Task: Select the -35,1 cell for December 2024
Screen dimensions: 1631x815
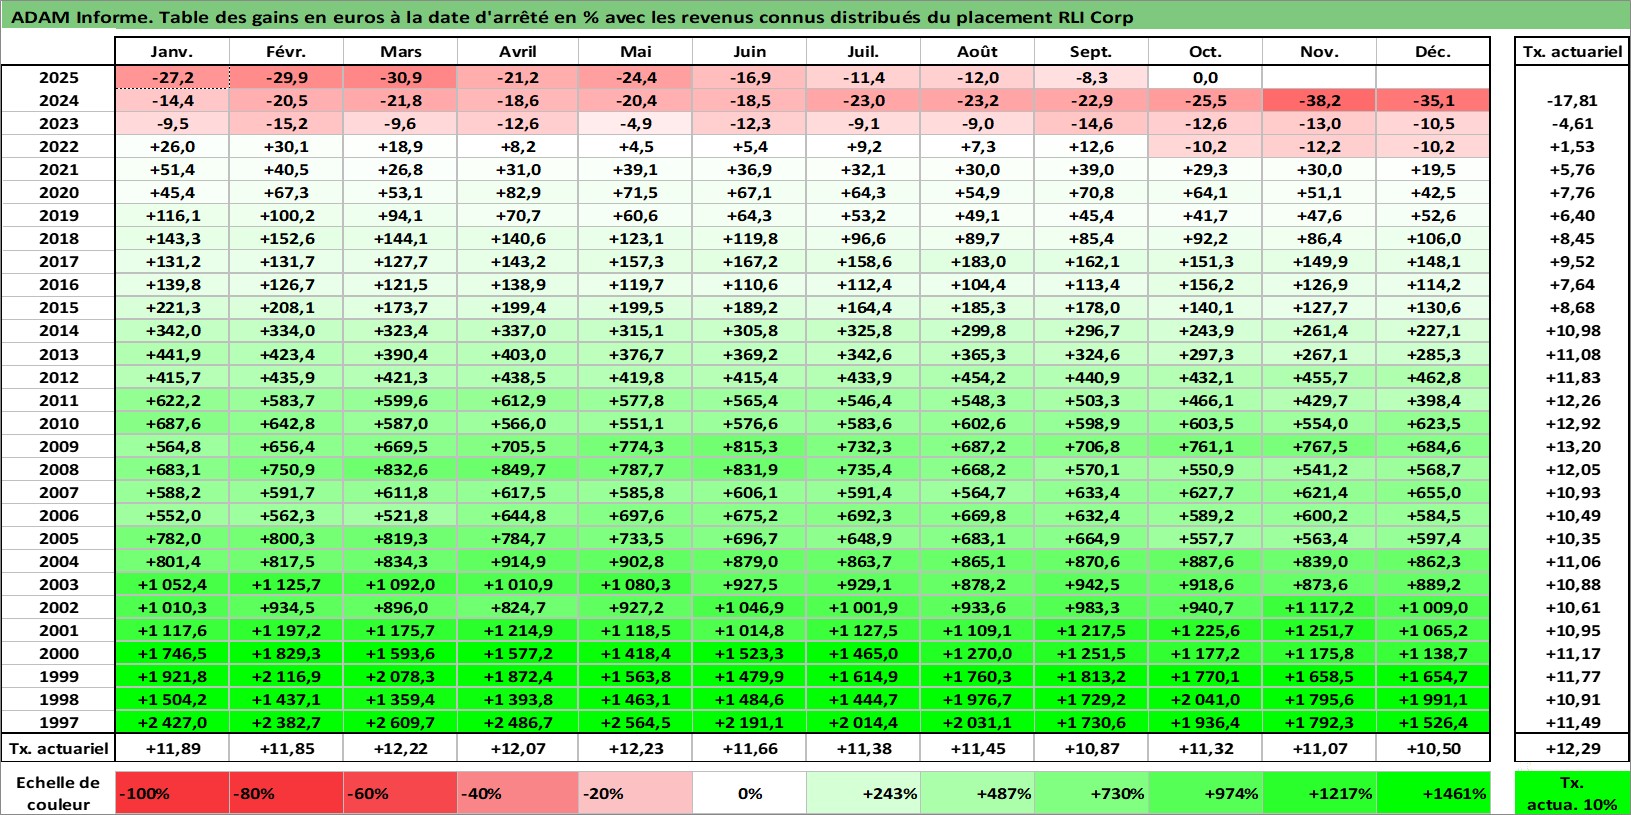Action: pos(1433,100)
